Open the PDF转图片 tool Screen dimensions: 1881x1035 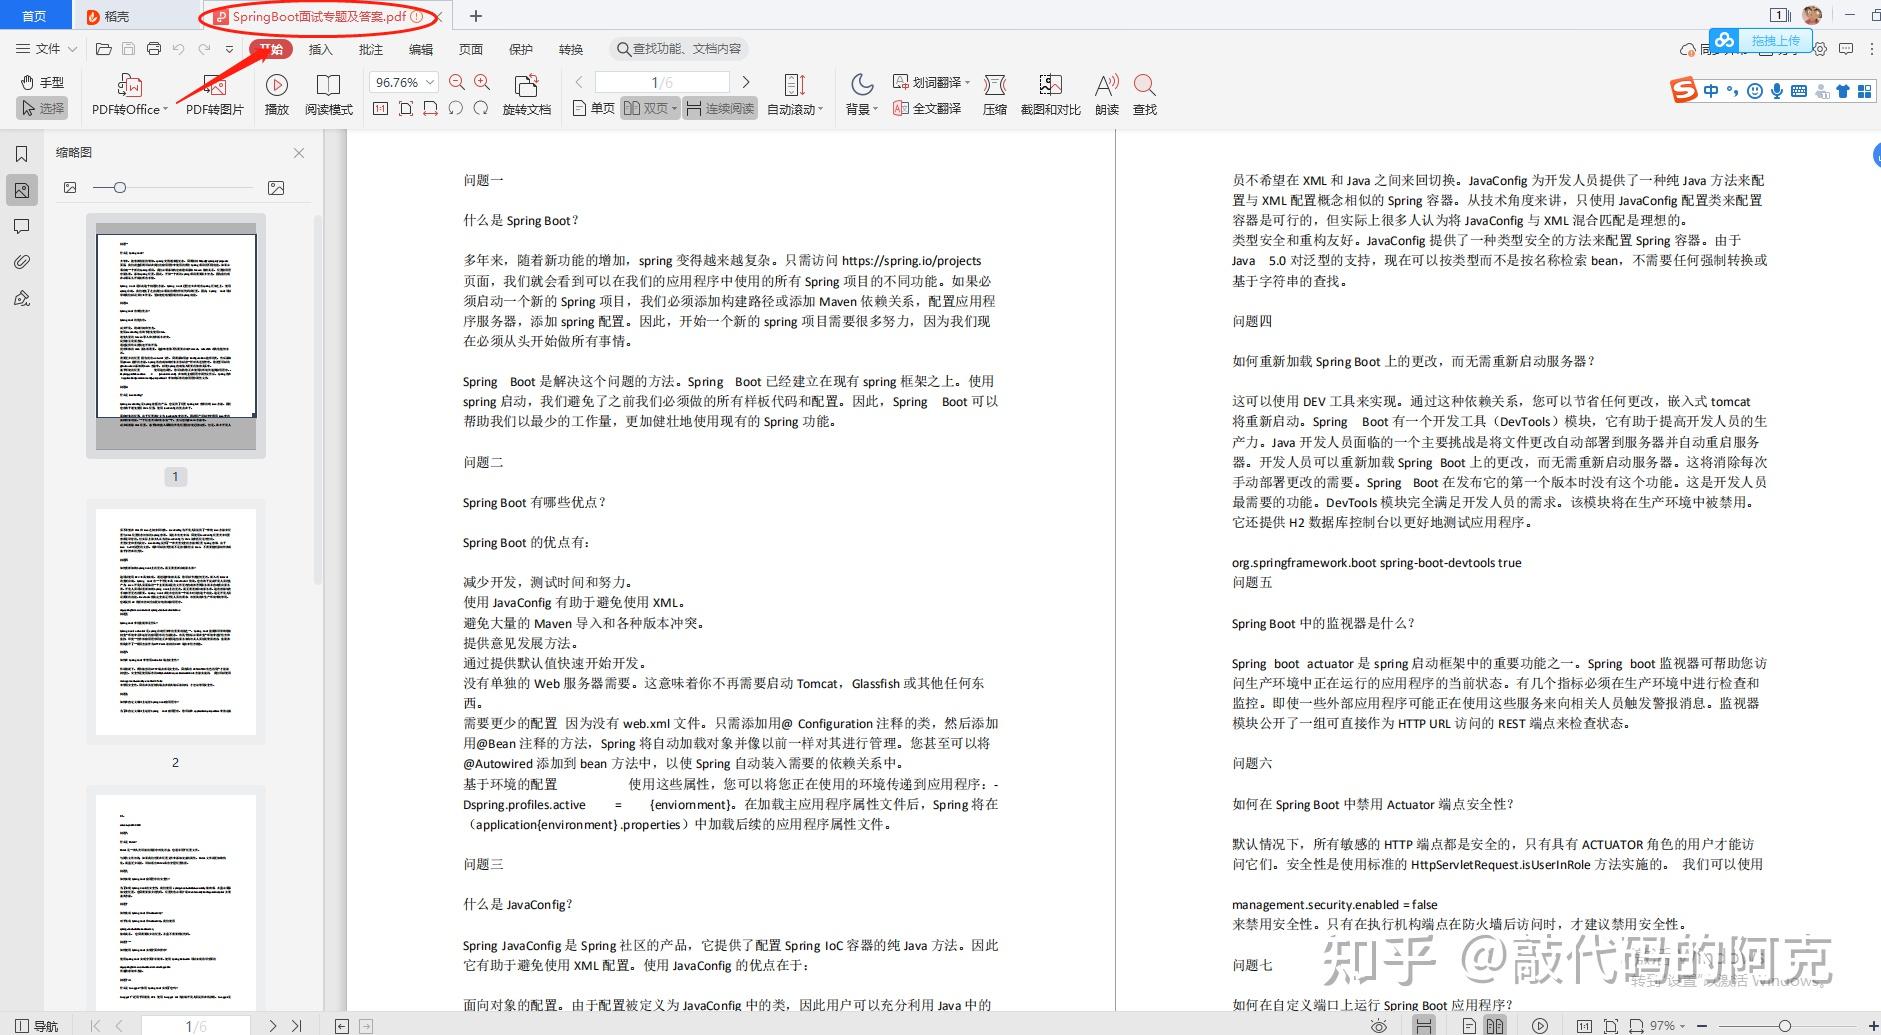(213, 93)
